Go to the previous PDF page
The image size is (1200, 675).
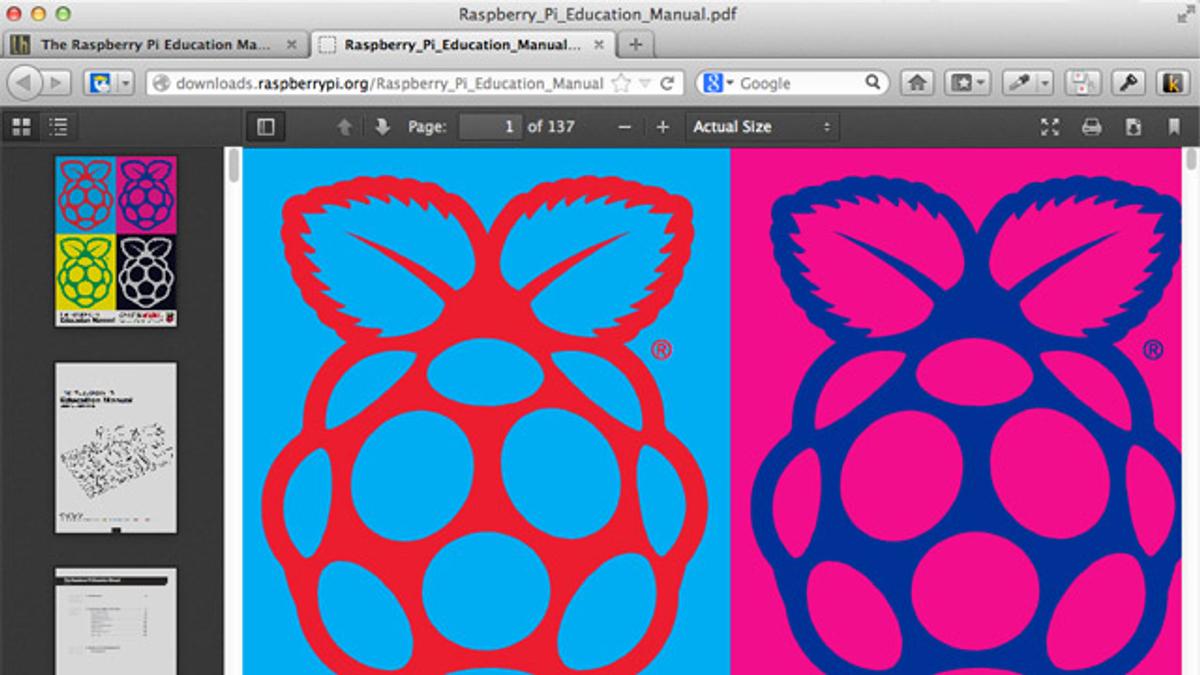pos(345,127)
